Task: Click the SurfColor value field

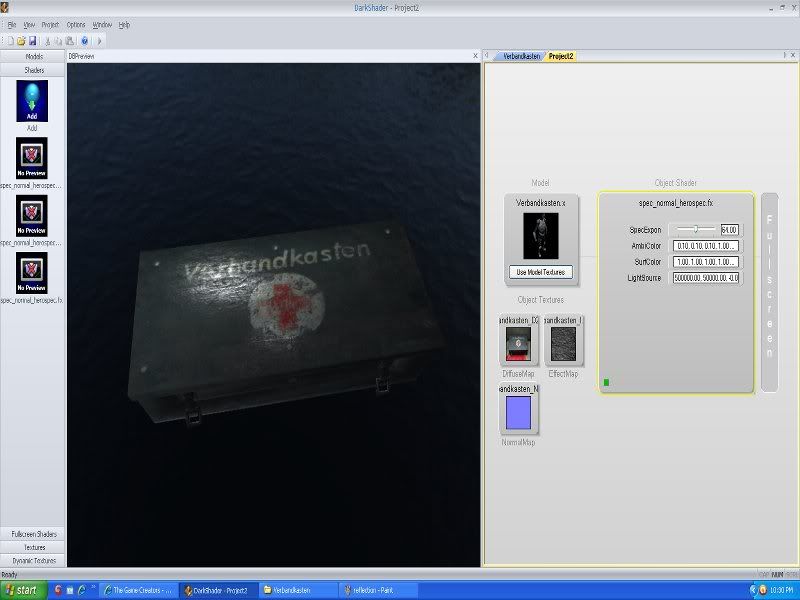Action: pyautogui.click(x=706, y=262)
